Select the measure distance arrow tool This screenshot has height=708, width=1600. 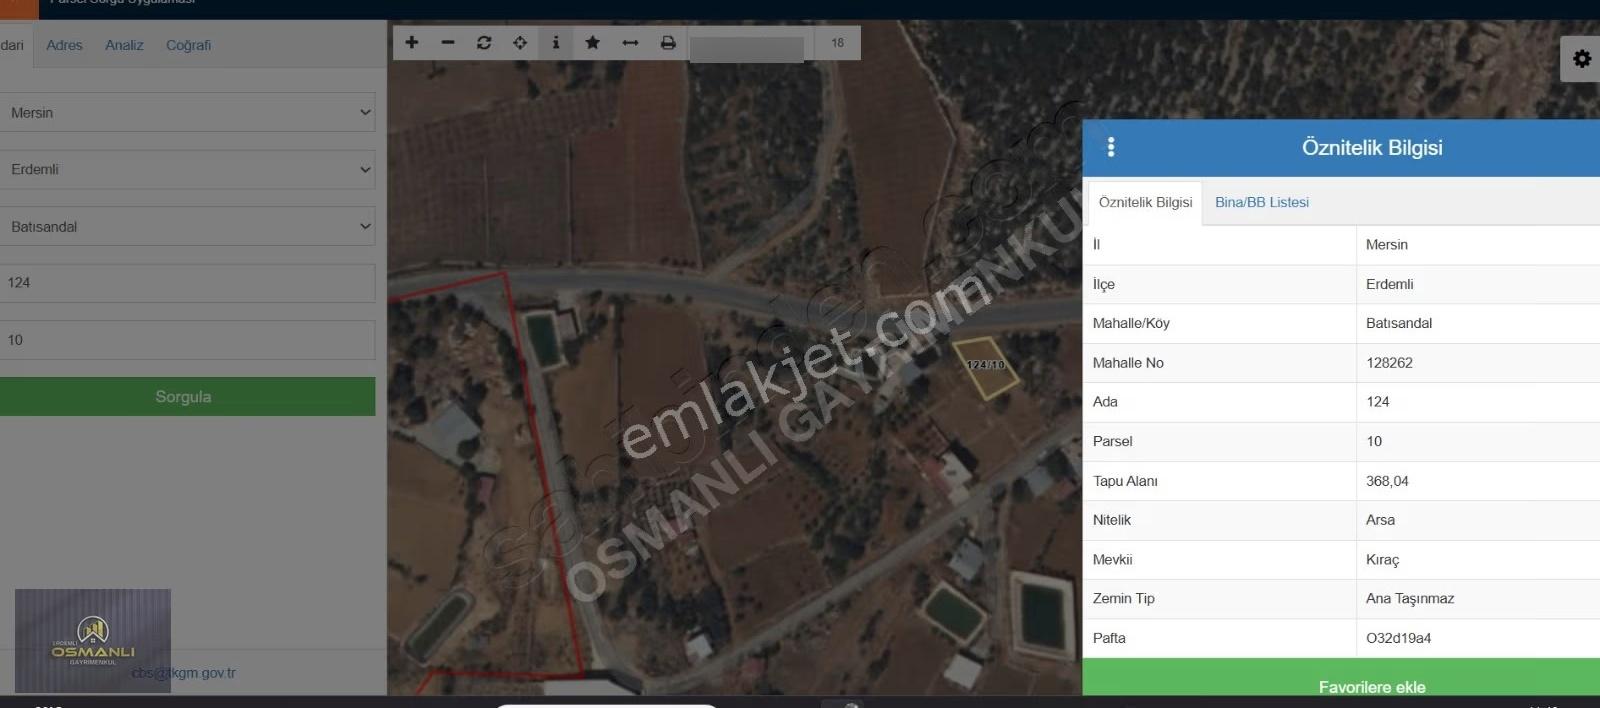(630, 42)
